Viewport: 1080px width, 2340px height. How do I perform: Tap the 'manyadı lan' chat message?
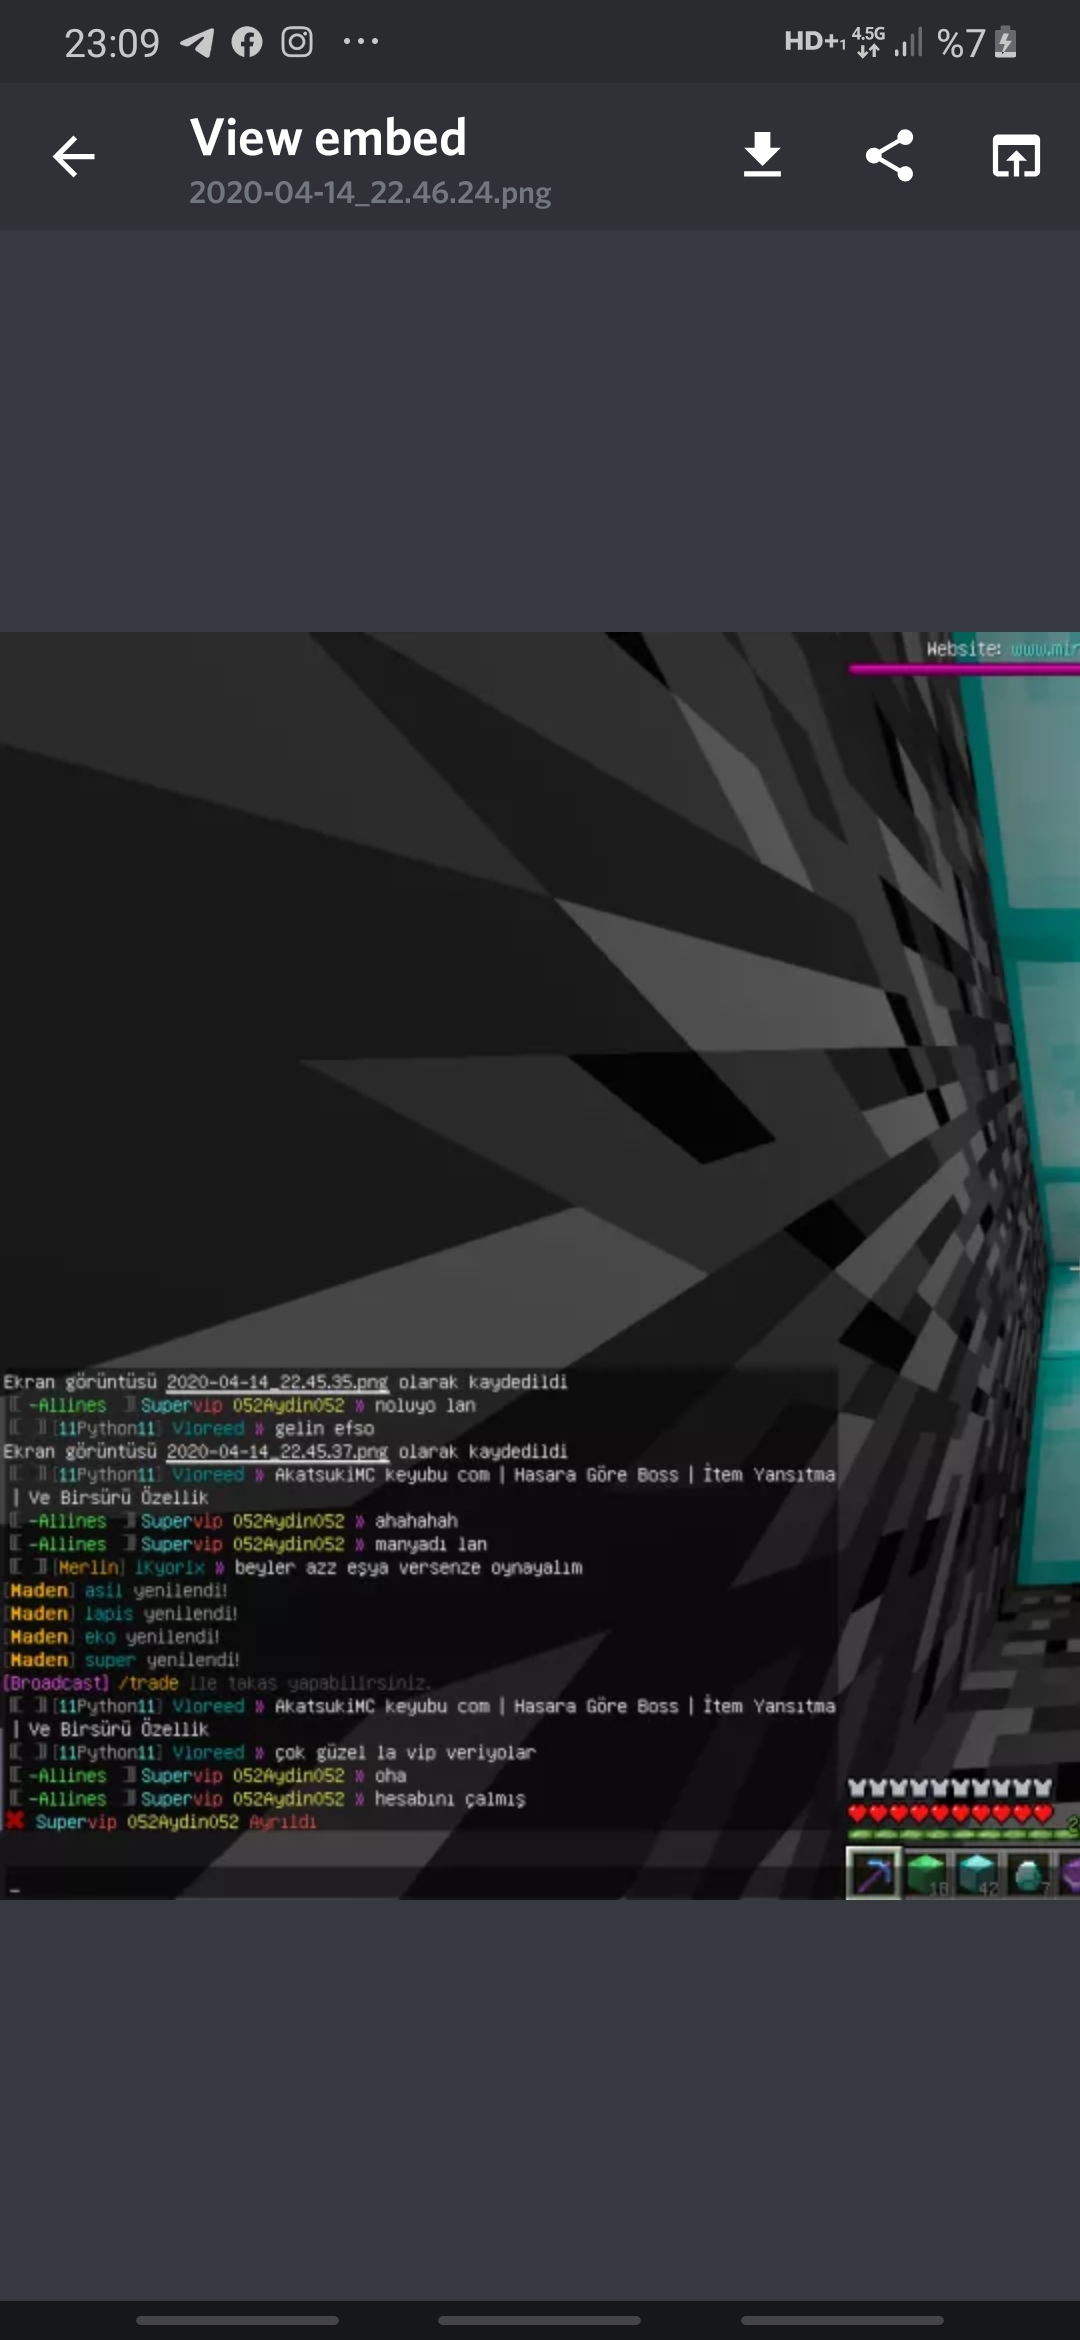431,1544
